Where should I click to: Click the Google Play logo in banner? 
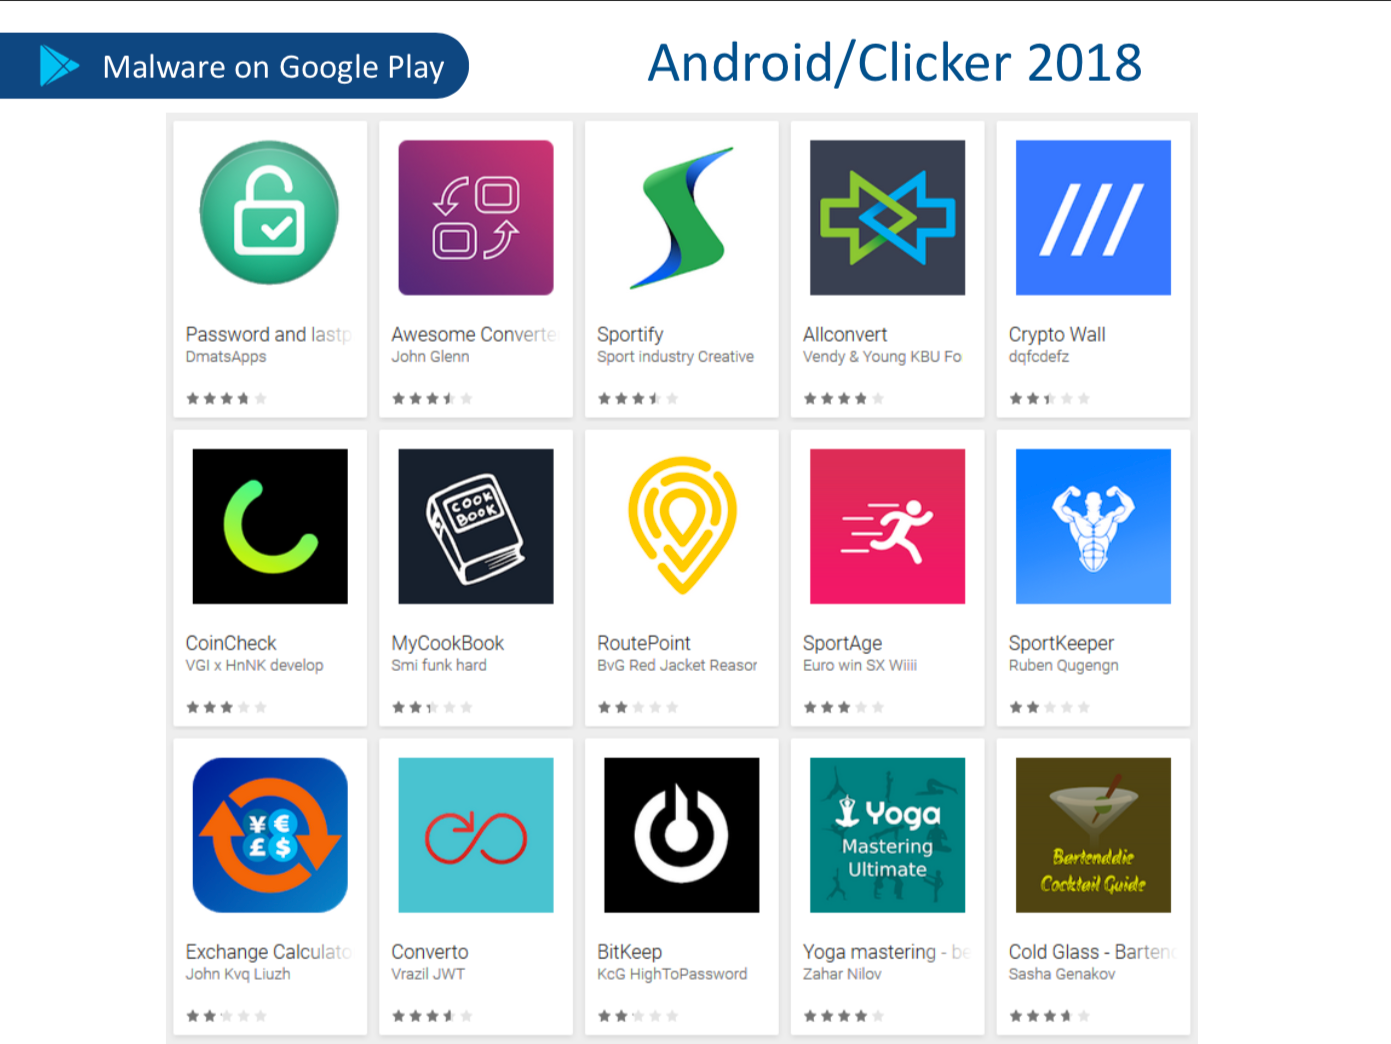pos(59,66)
